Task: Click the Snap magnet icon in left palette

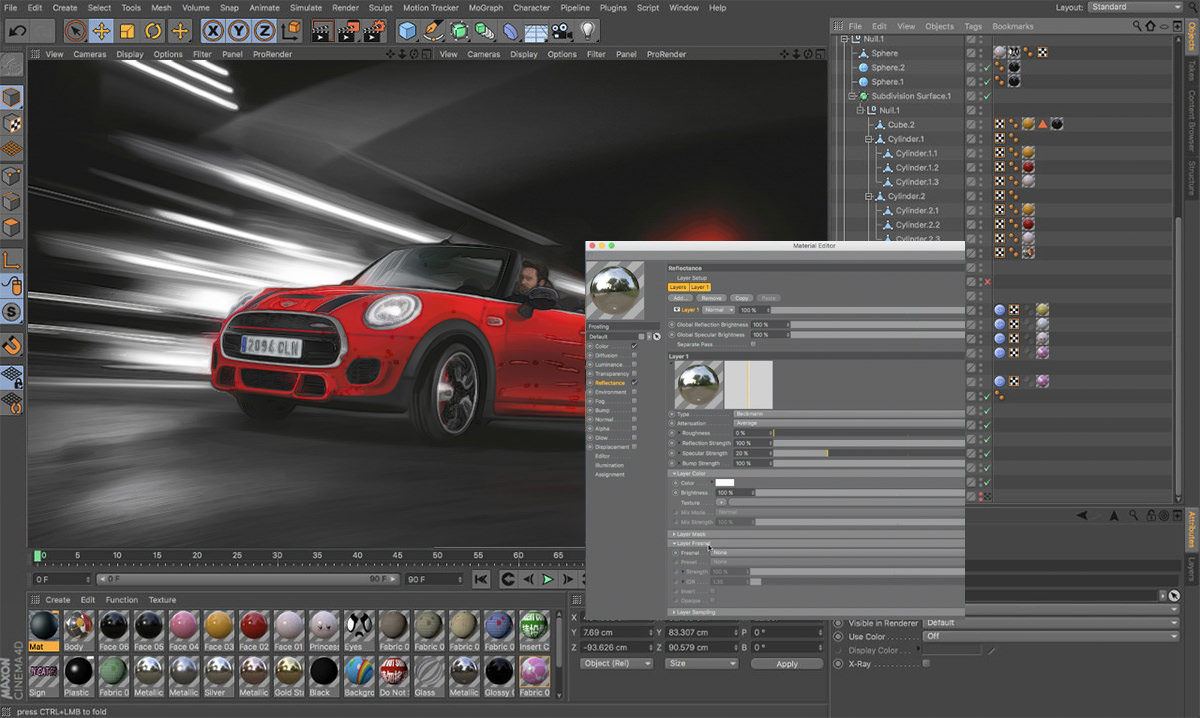Action: (x=12, y=346)
